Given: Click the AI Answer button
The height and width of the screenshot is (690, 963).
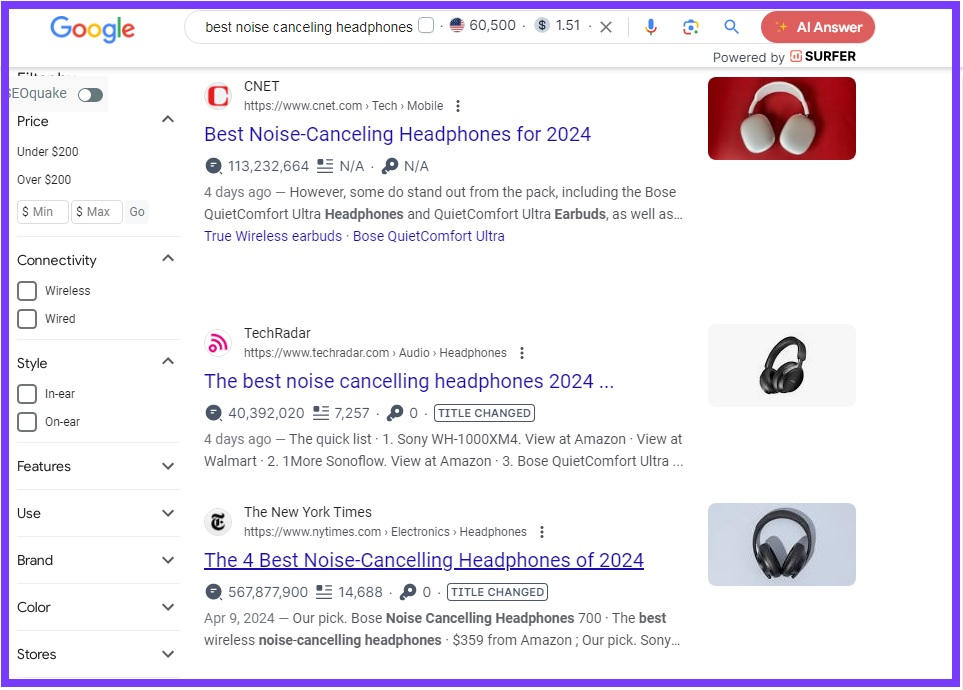Looking at the screenshot, I should click(817, 27).
